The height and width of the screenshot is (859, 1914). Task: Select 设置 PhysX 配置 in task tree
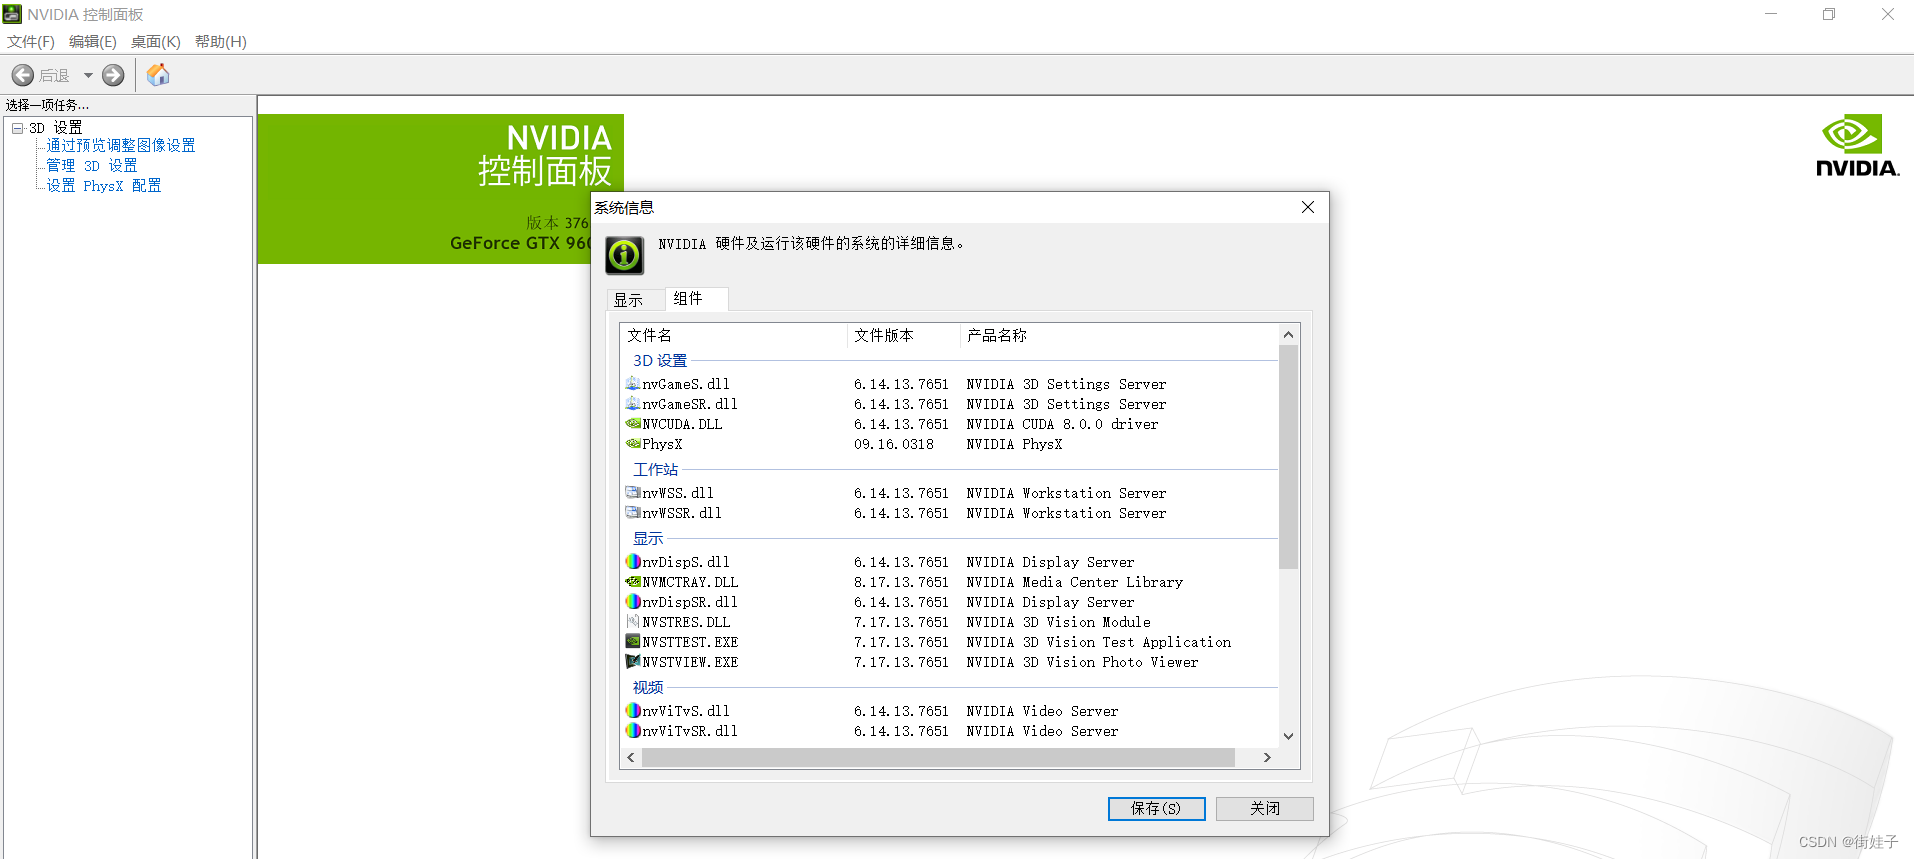coord(104,186)
